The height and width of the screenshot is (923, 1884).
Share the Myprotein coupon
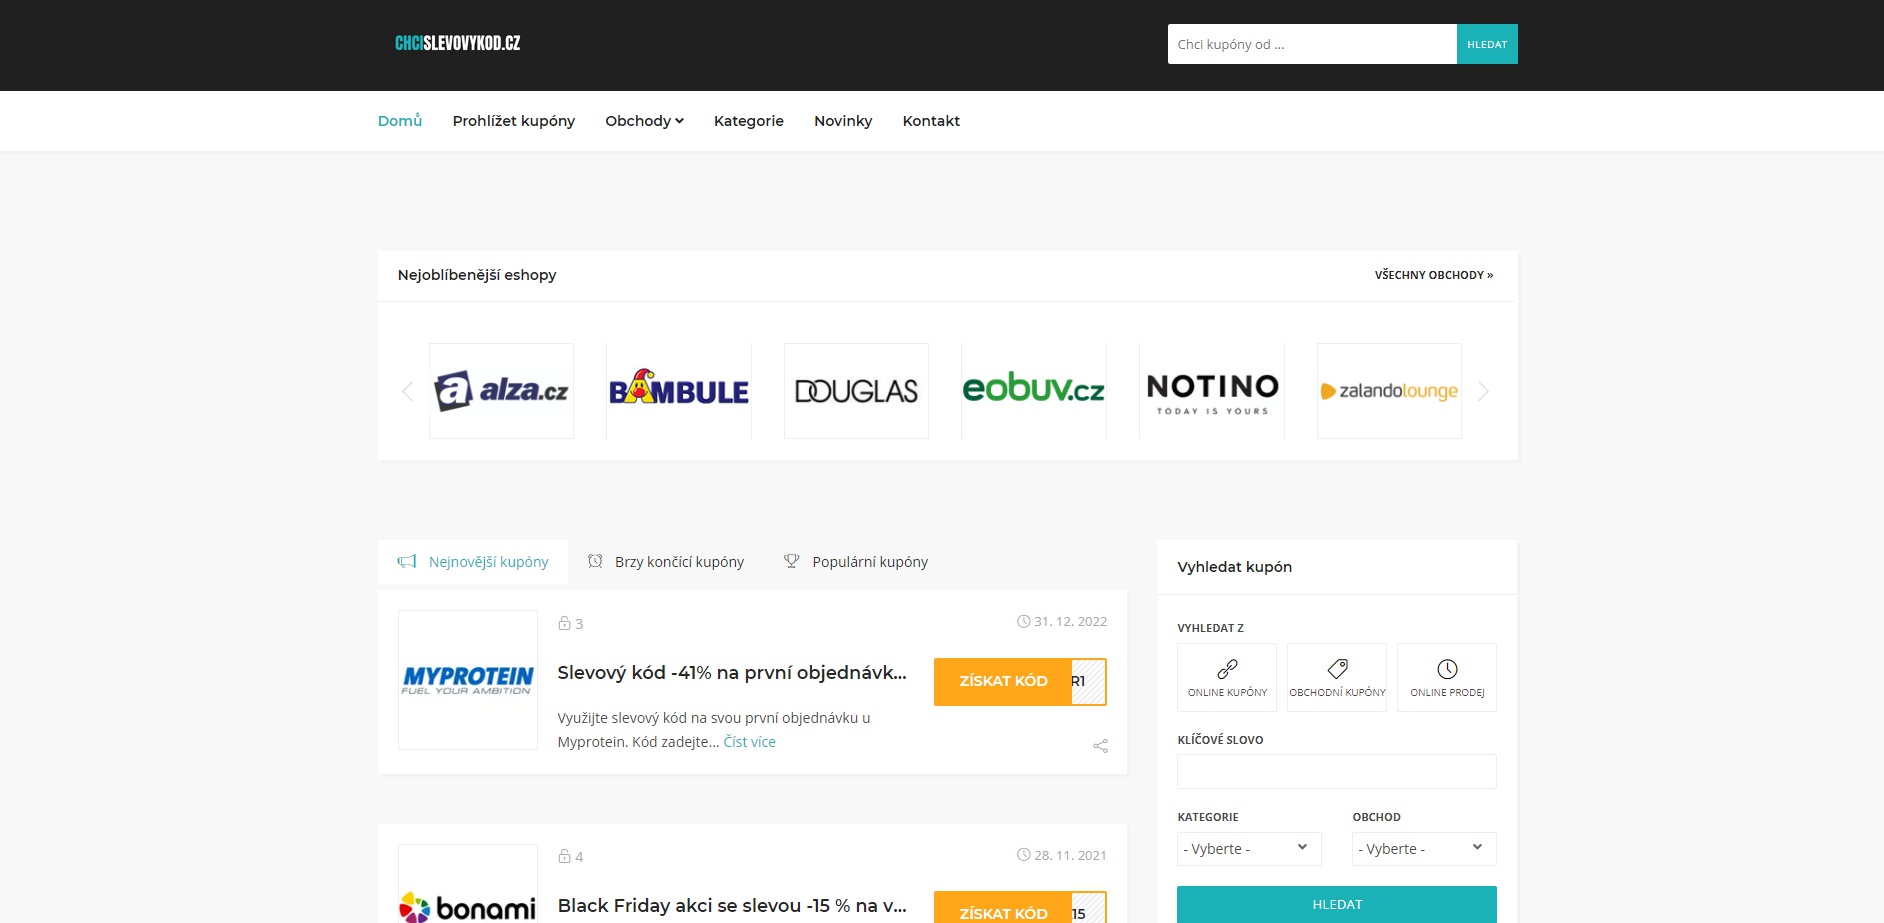point(1100,746)
